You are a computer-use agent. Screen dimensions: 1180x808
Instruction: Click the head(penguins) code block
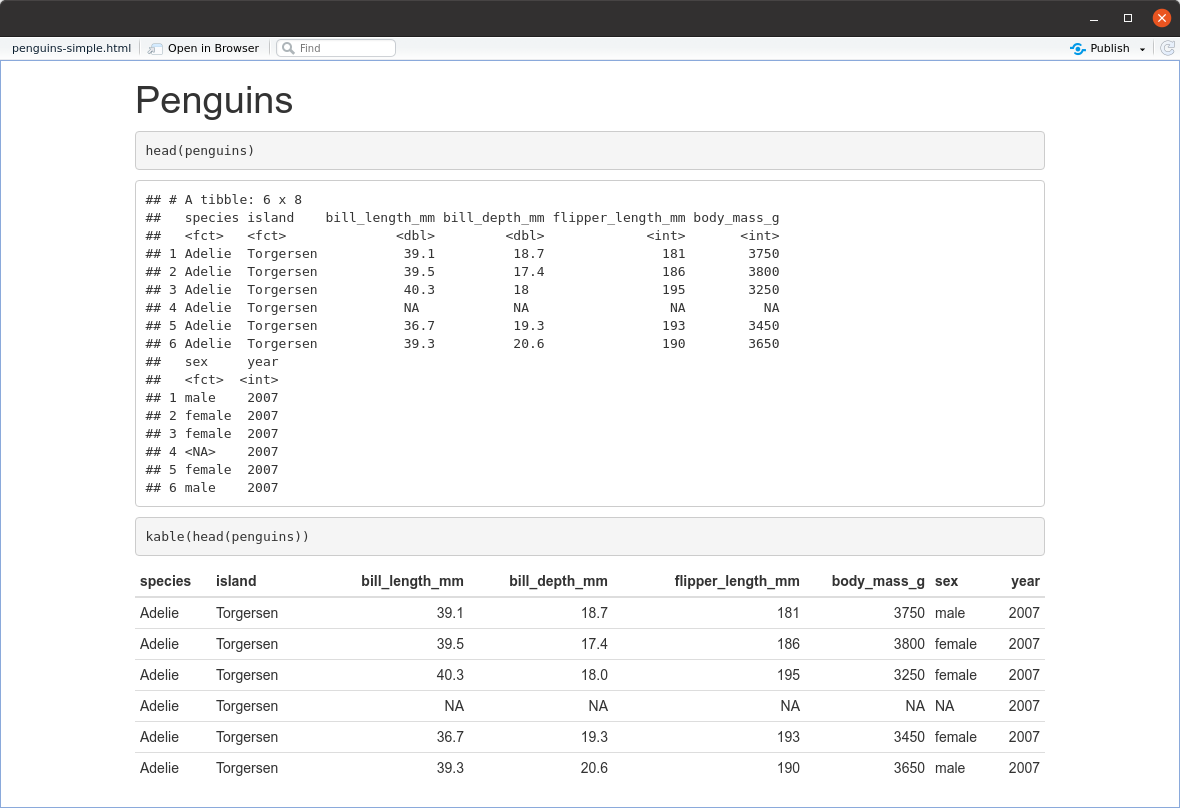[589, 151]
